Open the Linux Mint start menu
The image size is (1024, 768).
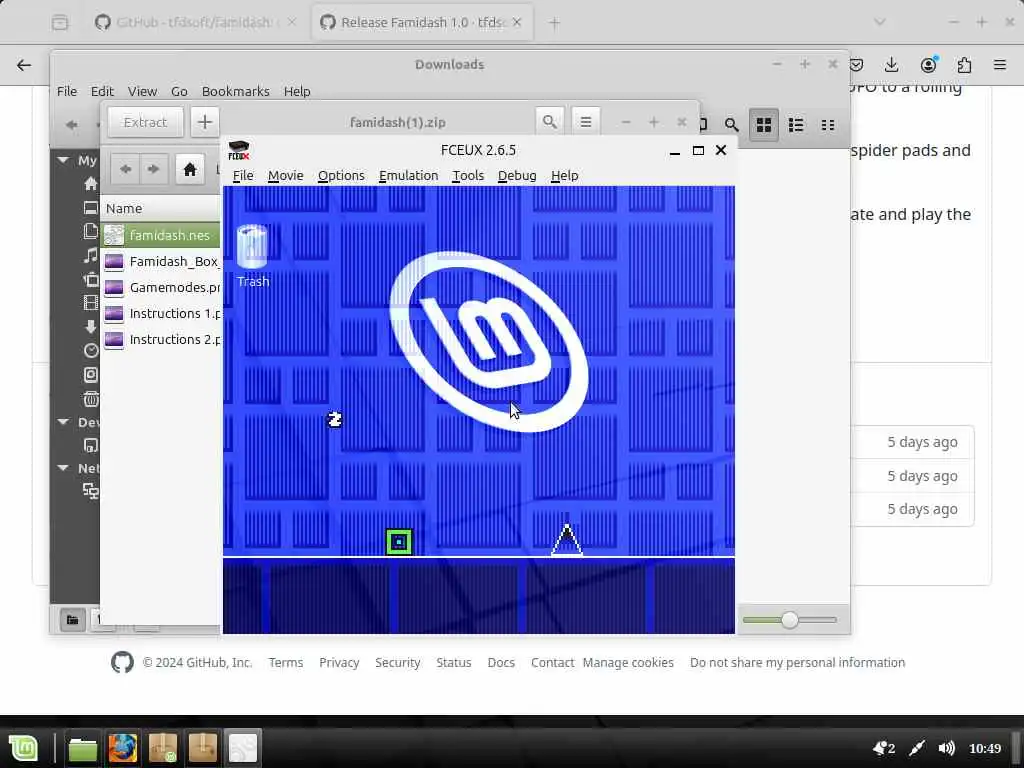24,748
